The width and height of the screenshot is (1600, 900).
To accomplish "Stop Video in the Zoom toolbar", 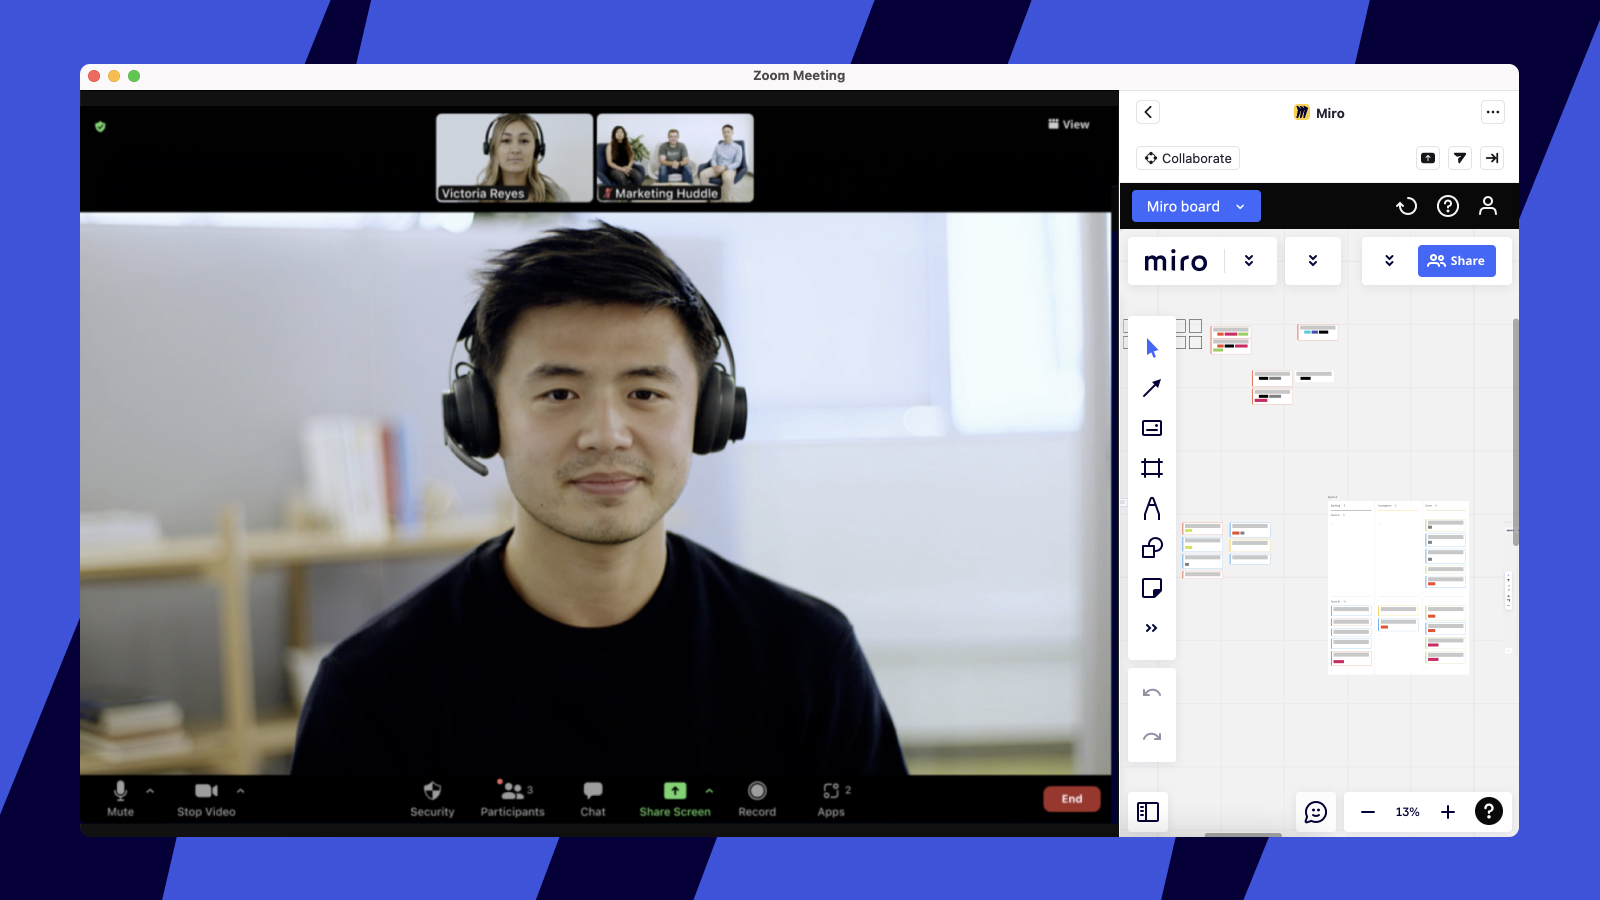I will coord(206,798).
